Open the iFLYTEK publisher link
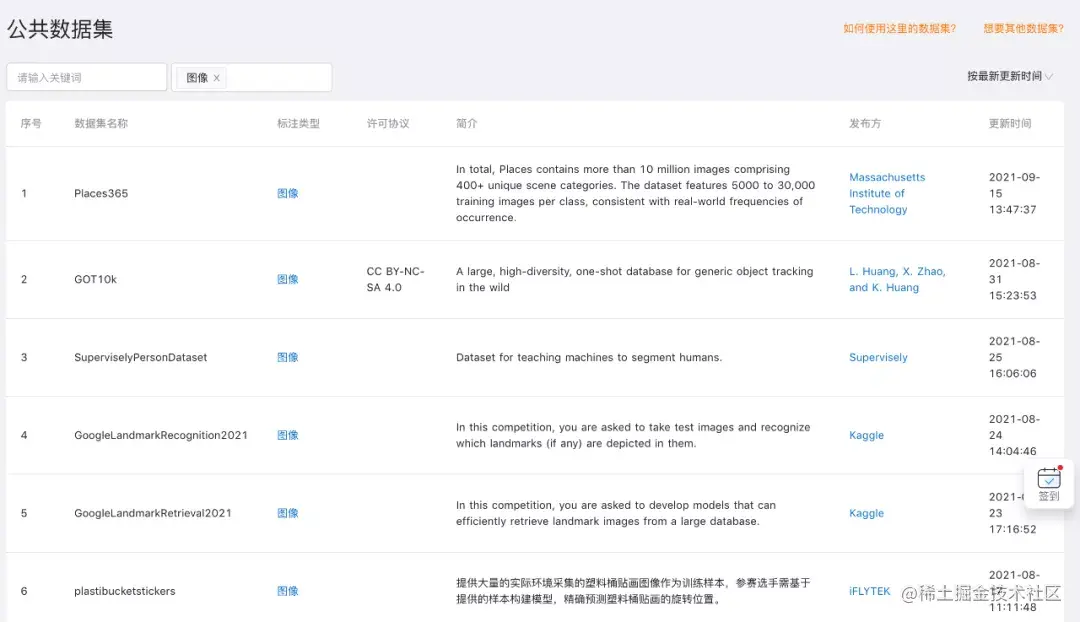 point(869,591)
